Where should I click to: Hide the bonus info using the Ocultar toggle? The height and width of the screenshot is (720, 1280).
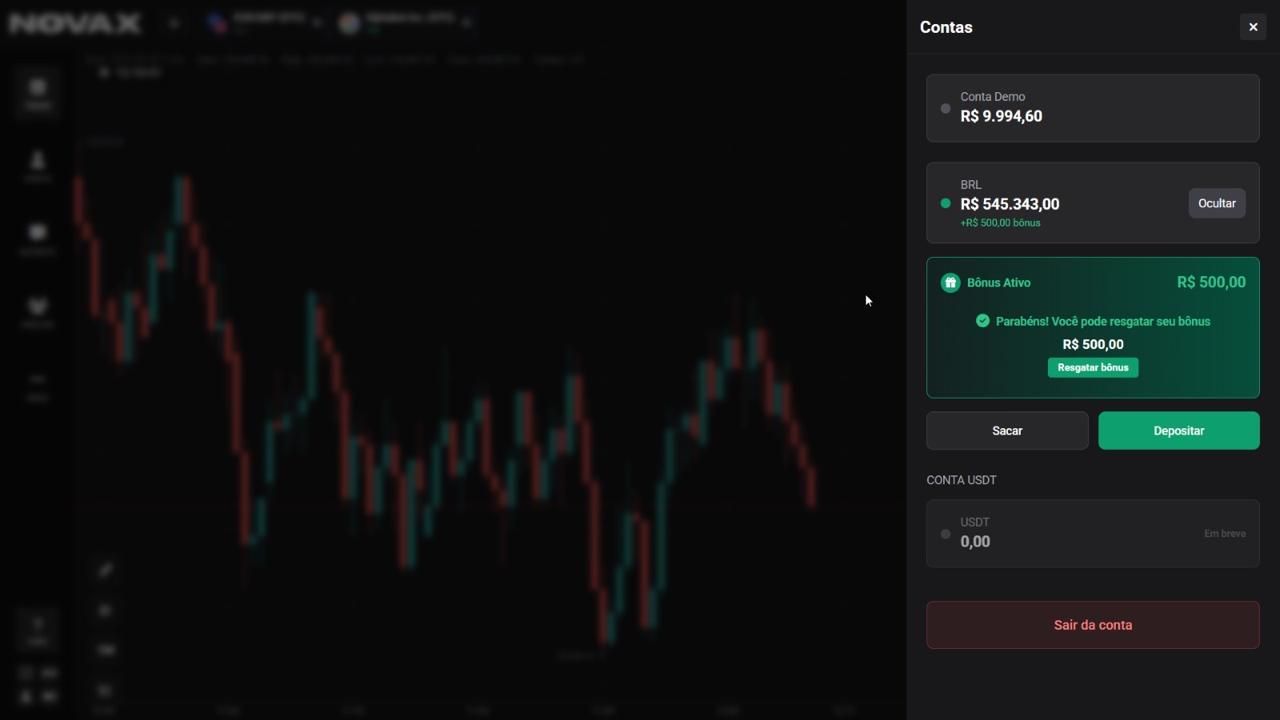tap(1216, 203)
